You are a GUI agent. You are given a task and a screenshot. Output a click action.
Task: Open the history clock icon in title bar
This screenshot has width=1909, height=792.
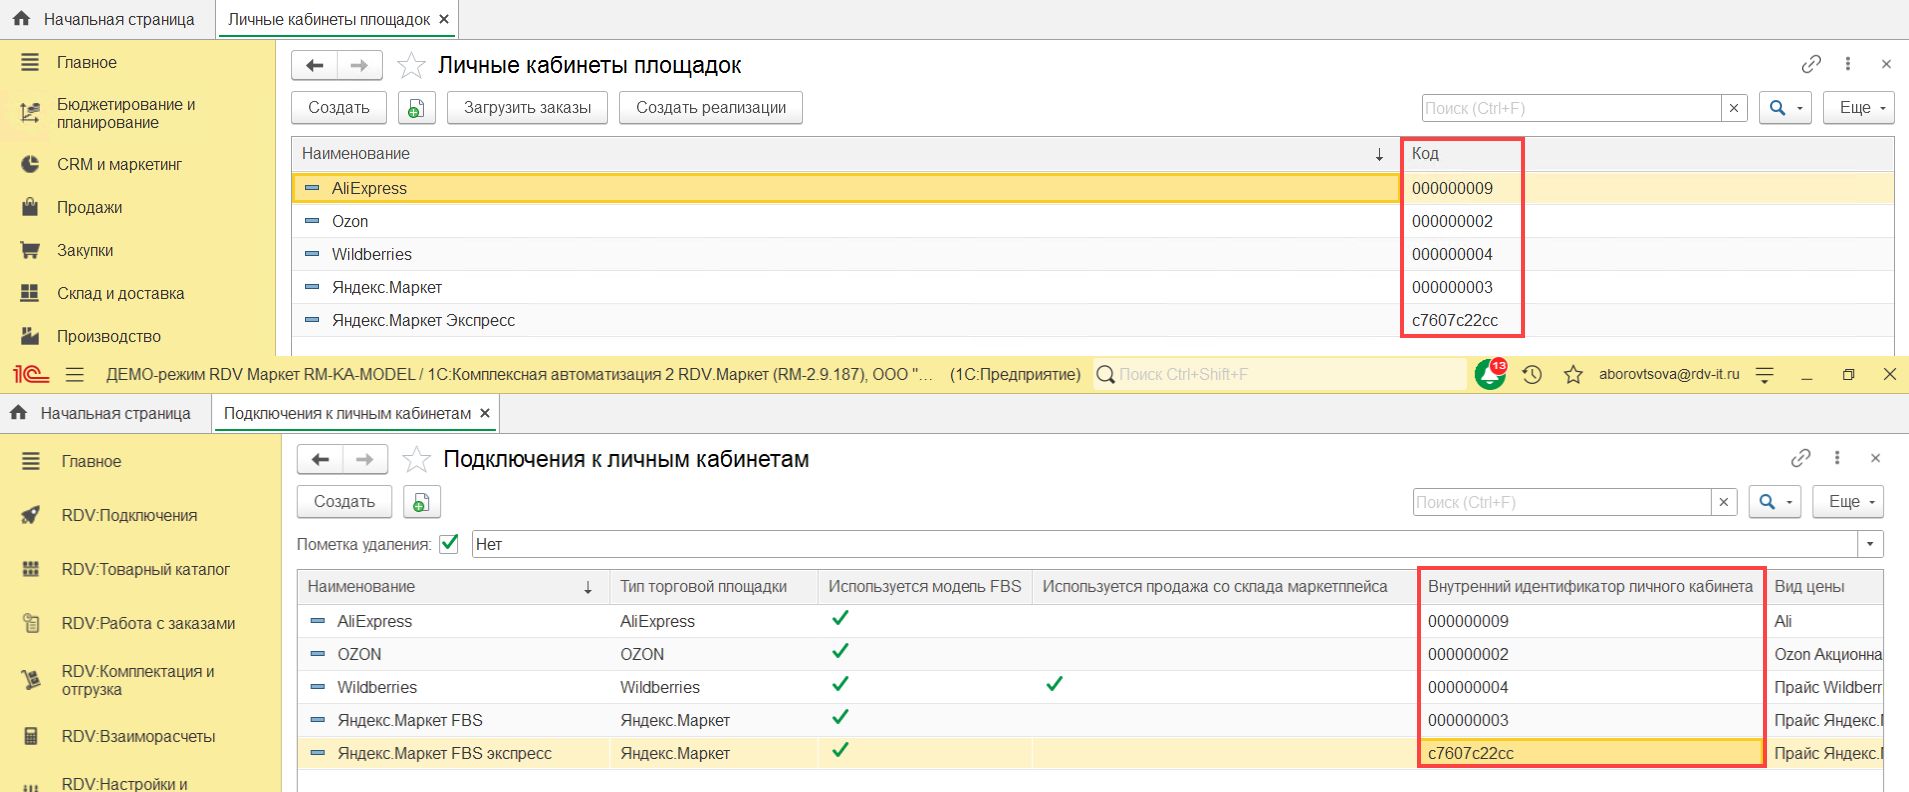[x=1532, y=374]
